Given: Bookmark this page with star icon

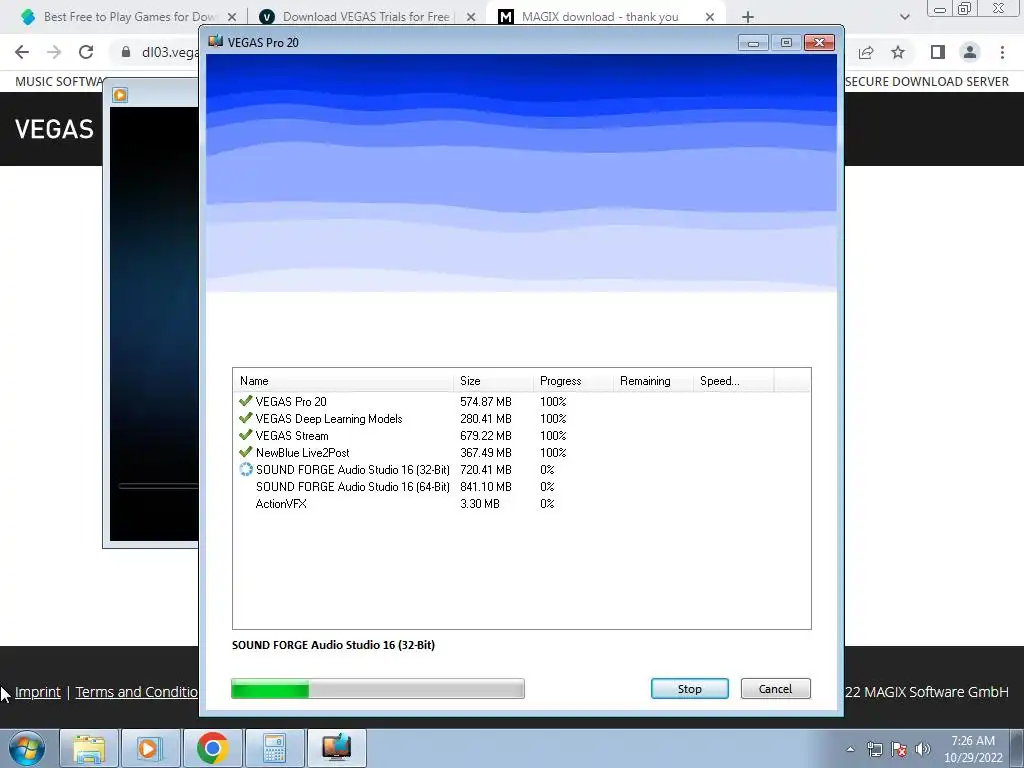Looking at the screenshot, I should click(898, 52).
